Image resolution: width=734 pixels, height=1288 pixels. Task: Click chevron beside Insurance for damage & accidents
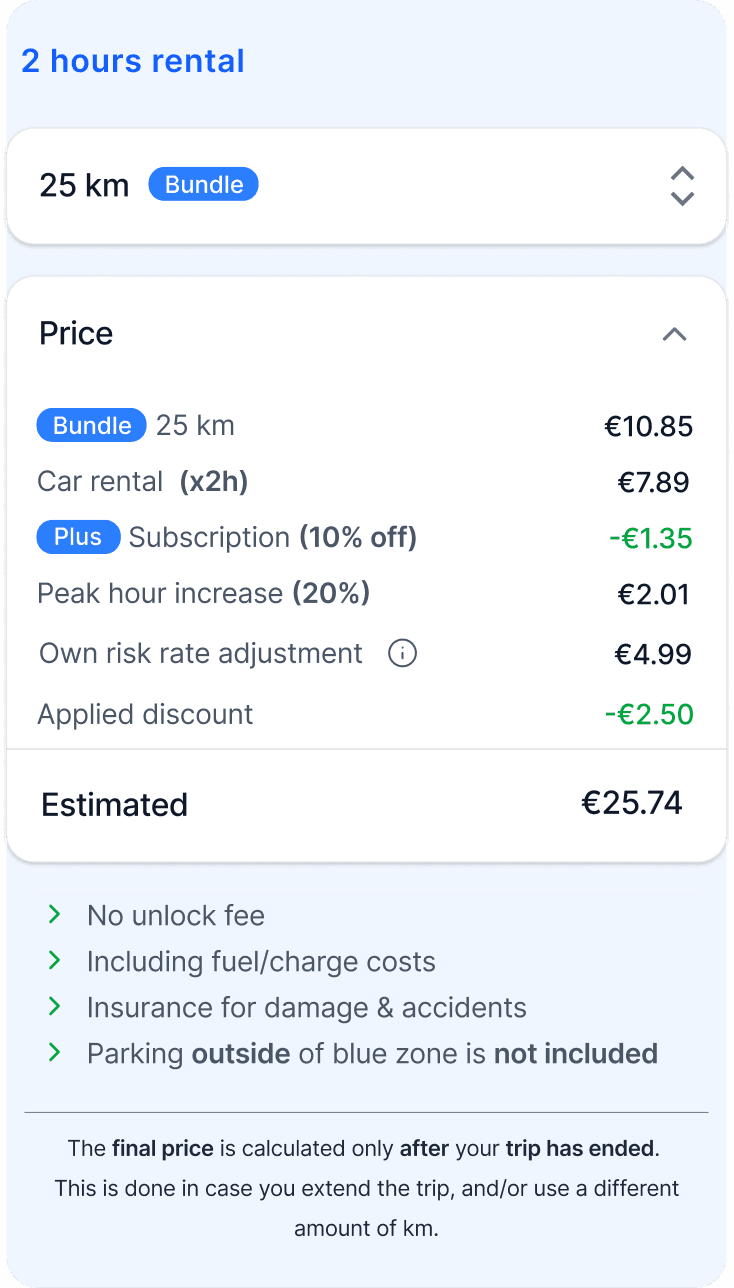[55, 1007]
